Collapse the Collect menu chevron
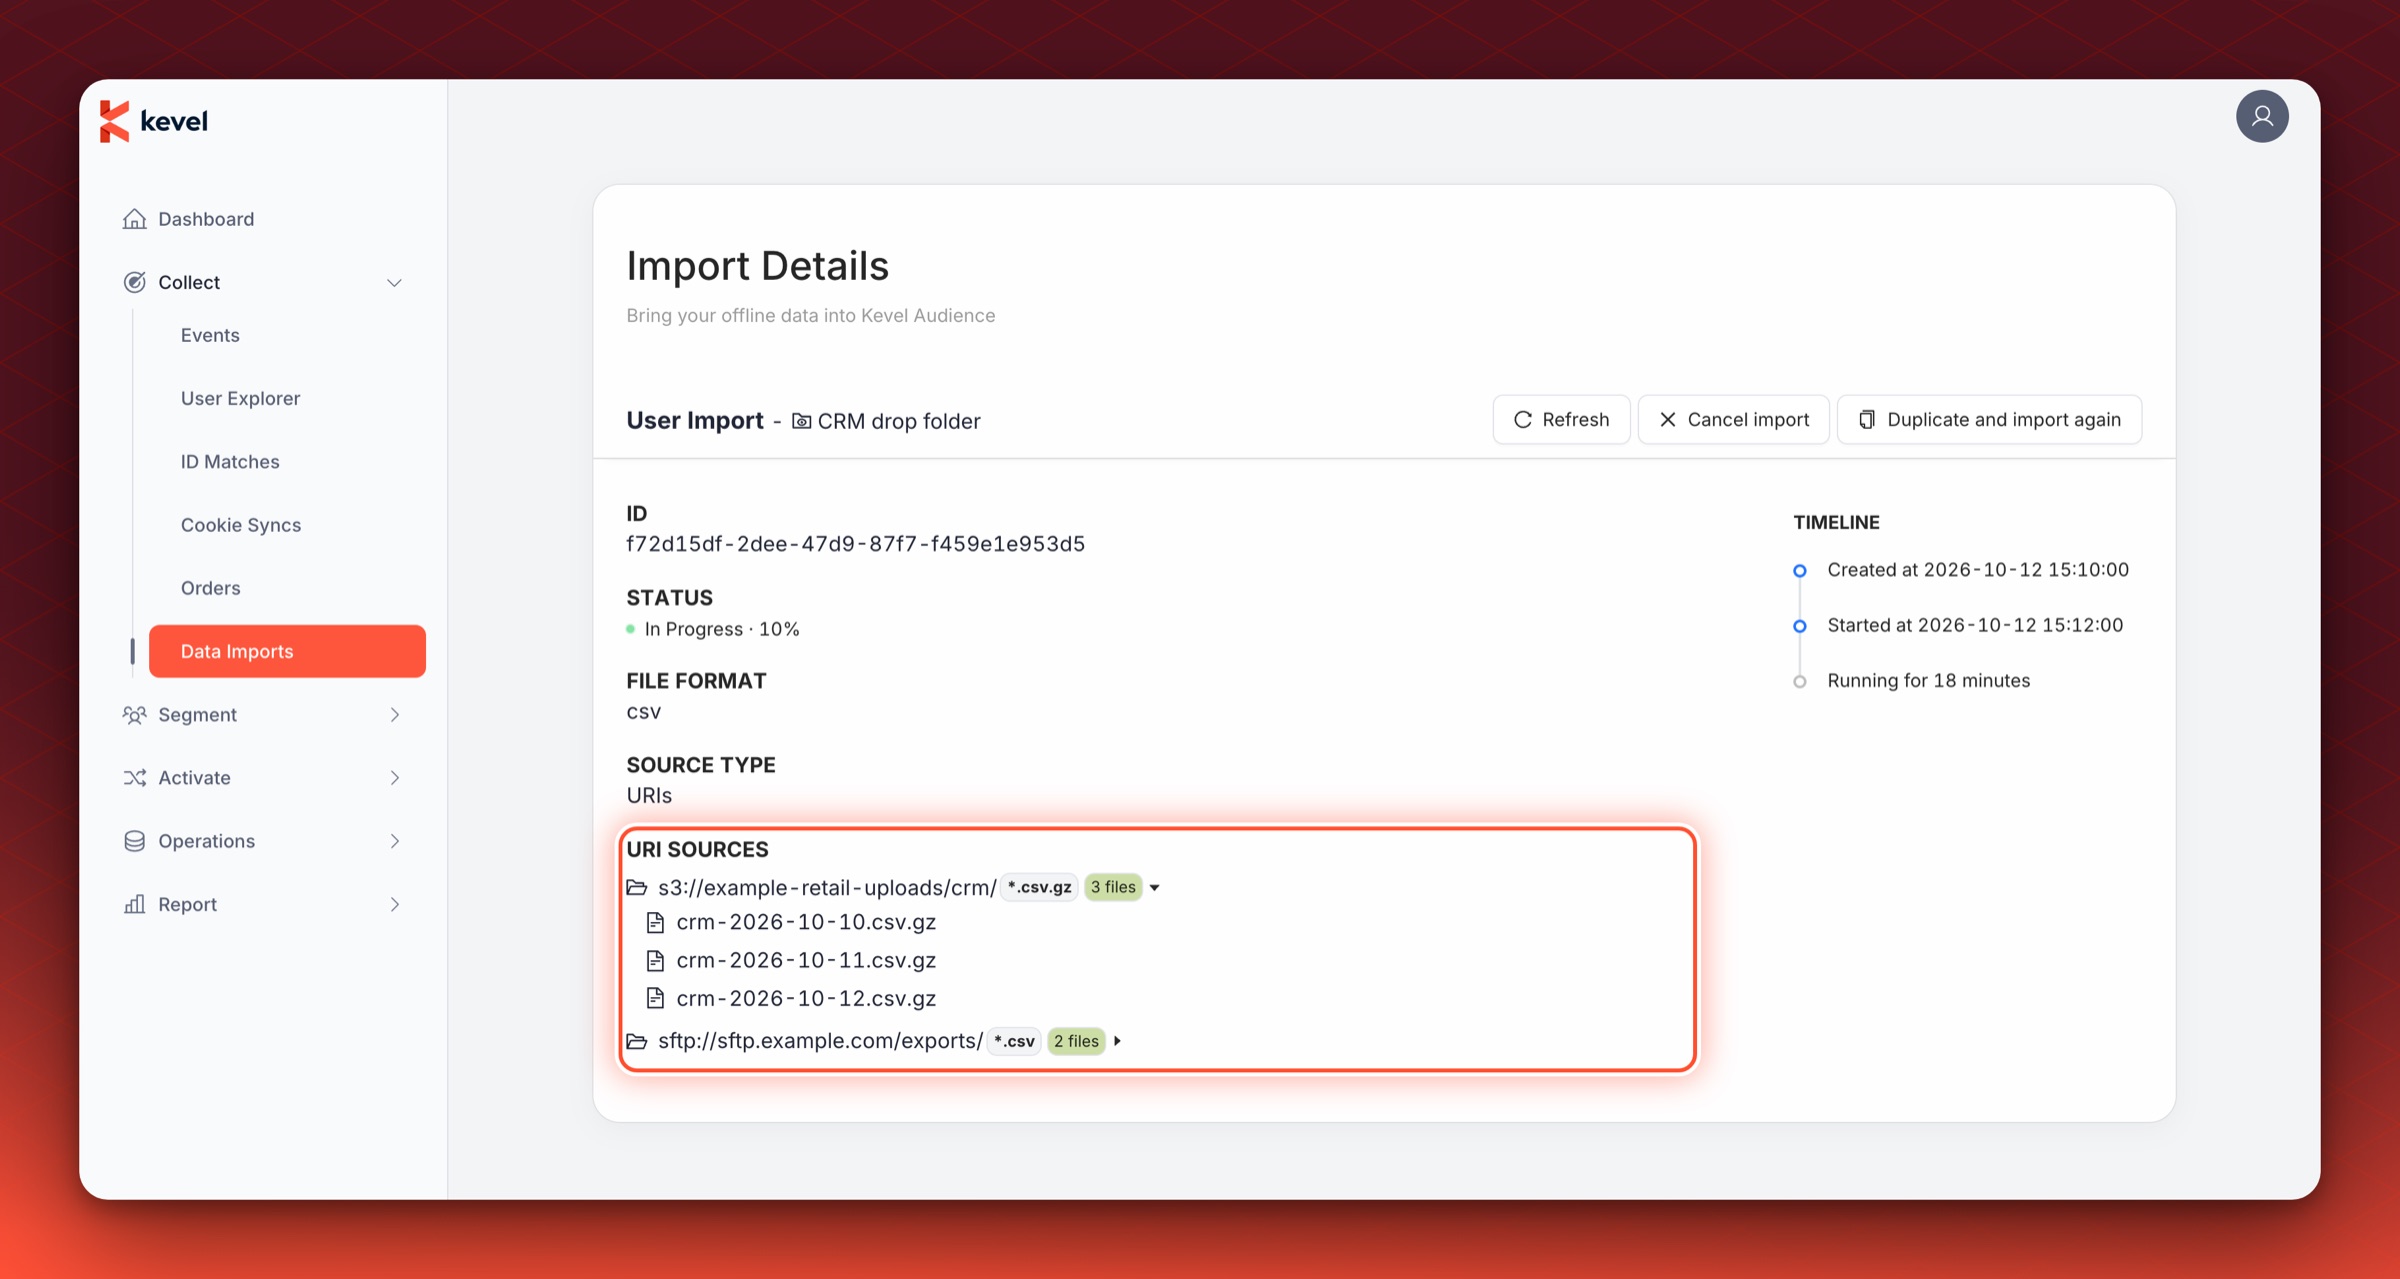The image size is (2400, 1279). pos(394,283)
